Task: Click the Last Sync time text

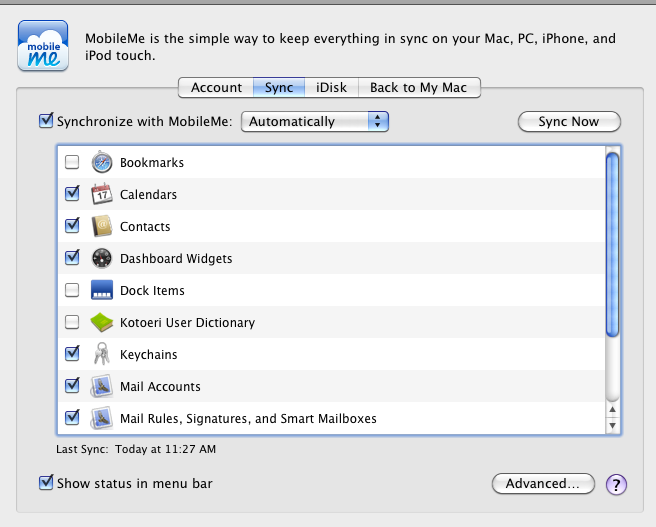Action: pyautogui.click(x=136, y=449)
